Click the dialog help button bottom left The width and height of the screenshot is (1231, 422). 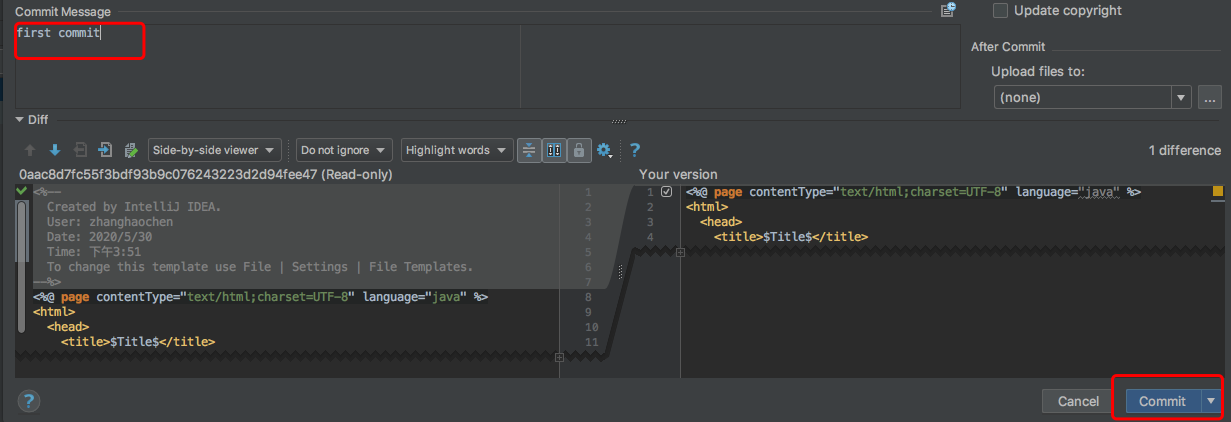[28, 401]
